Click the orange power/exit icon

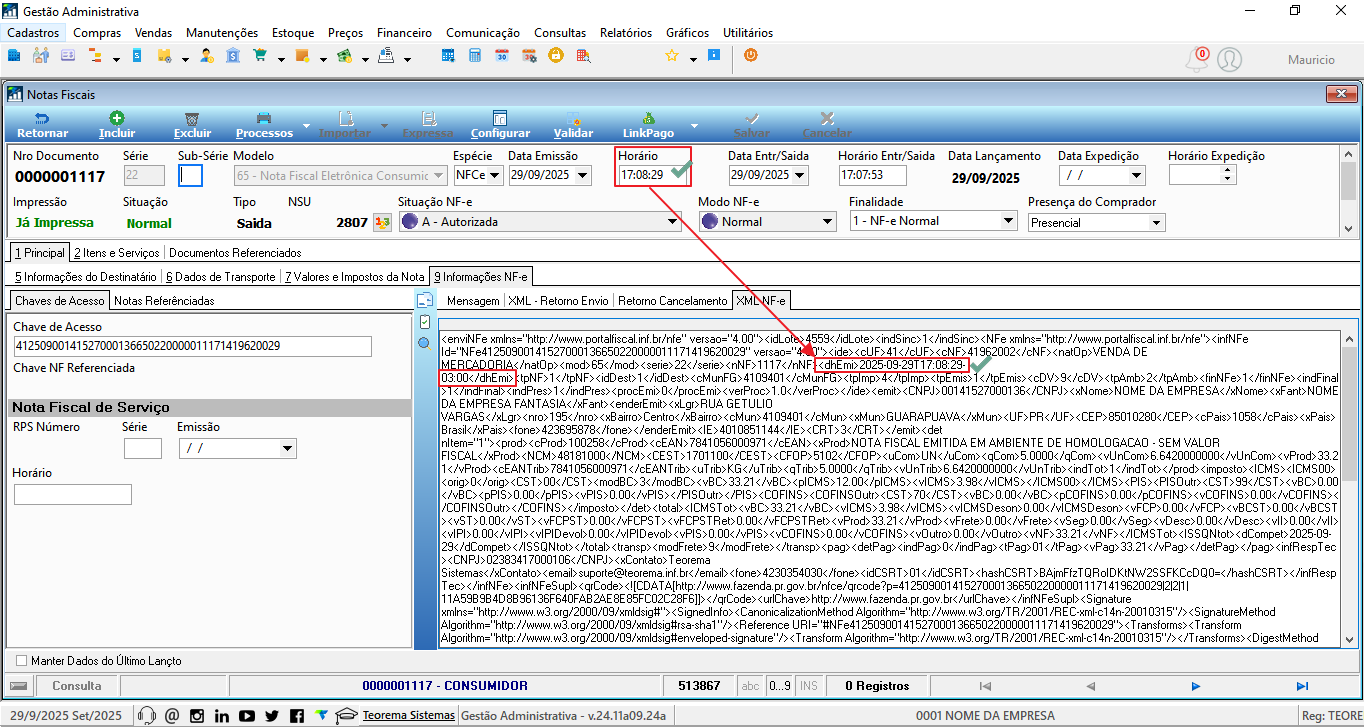751,55
